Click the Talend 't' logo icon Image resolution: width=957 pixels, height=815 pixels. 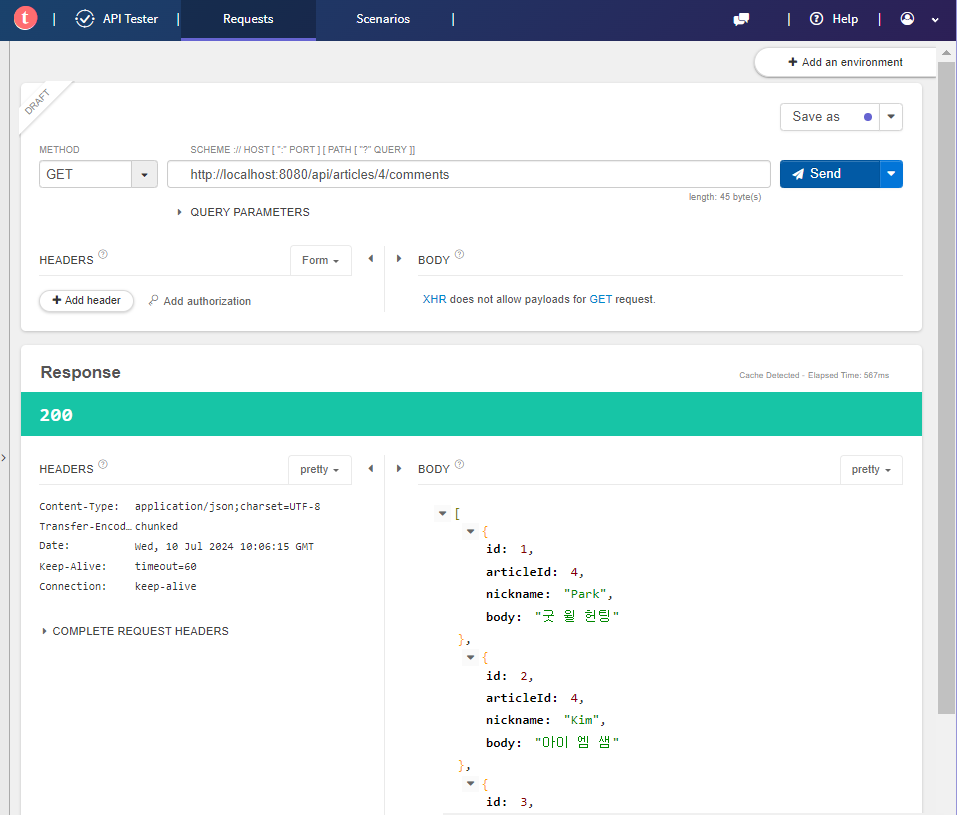pos(25,18)
